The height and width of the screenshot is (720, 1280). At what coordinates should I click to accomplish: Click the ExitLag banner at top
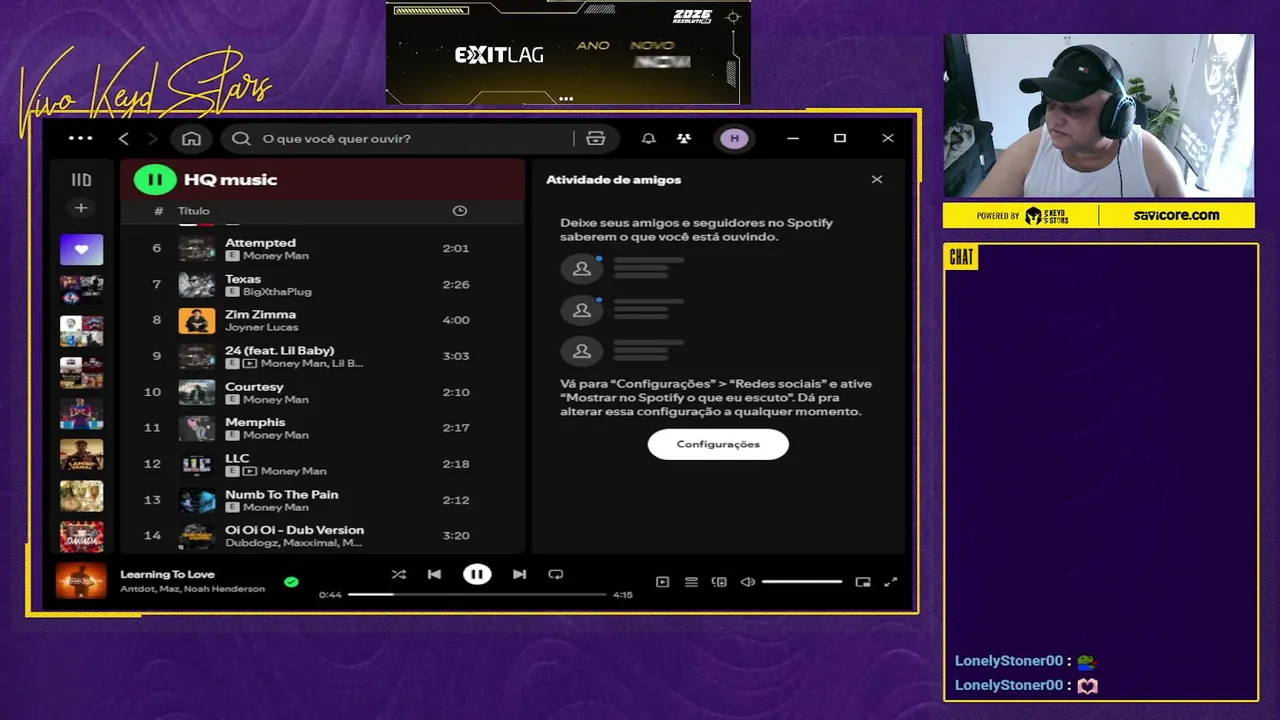tap(568, 52)
